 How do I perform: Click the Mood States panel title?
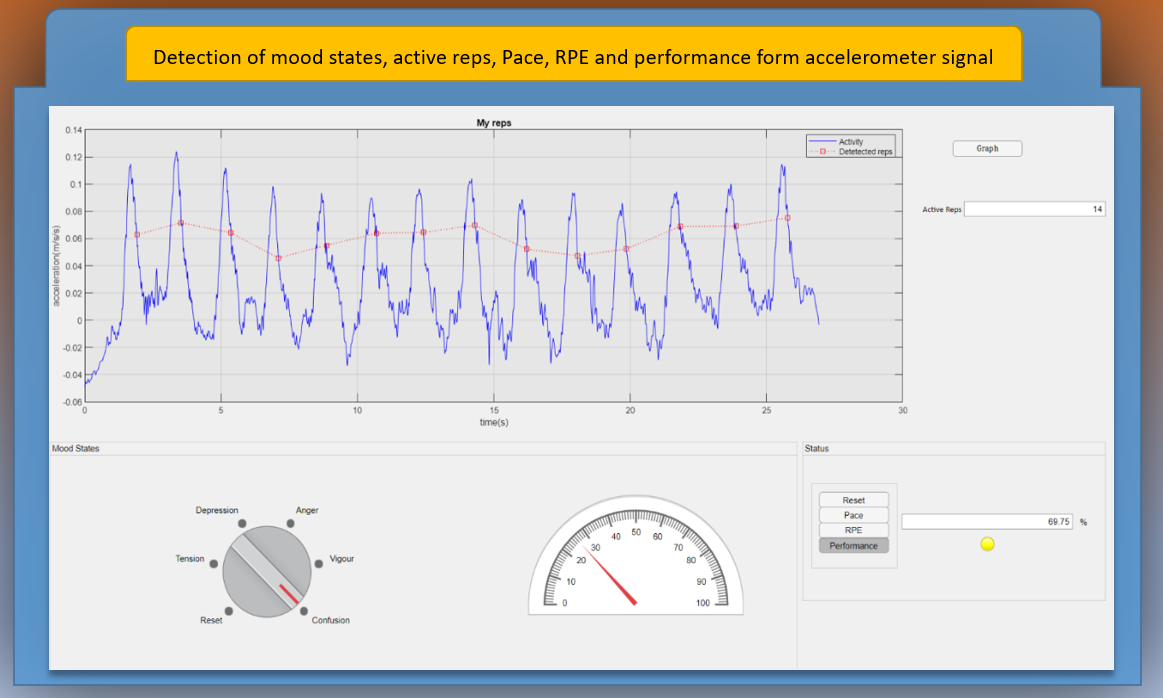point(76,448)
